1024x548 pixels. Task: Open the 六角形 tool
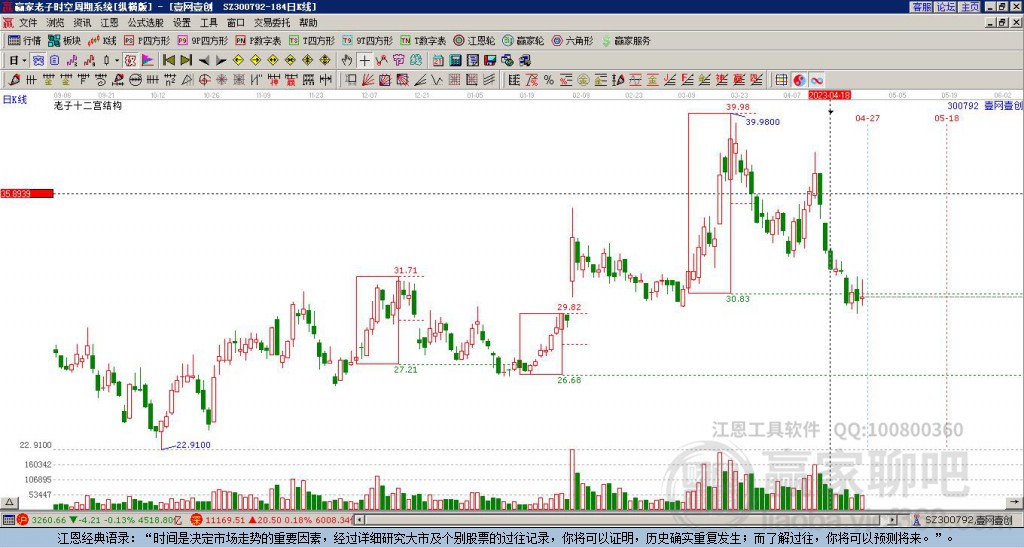(572, 40)
